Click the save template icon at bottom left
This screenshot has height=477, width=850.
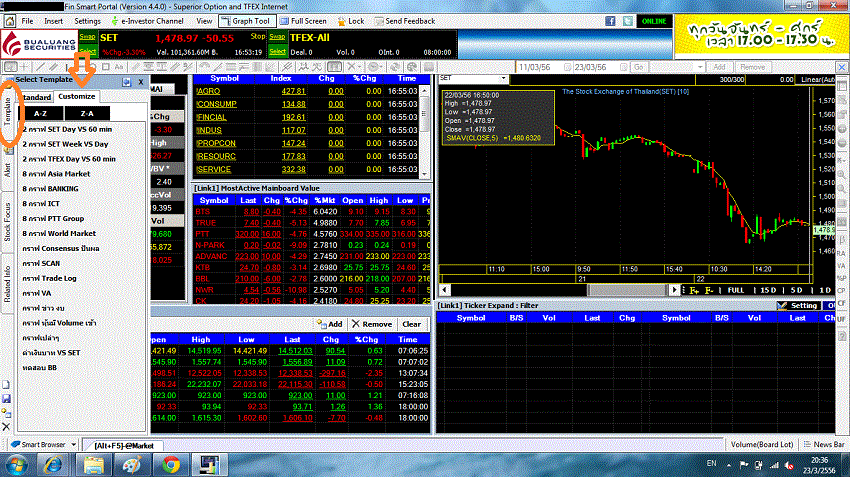[x=7, y=399]
